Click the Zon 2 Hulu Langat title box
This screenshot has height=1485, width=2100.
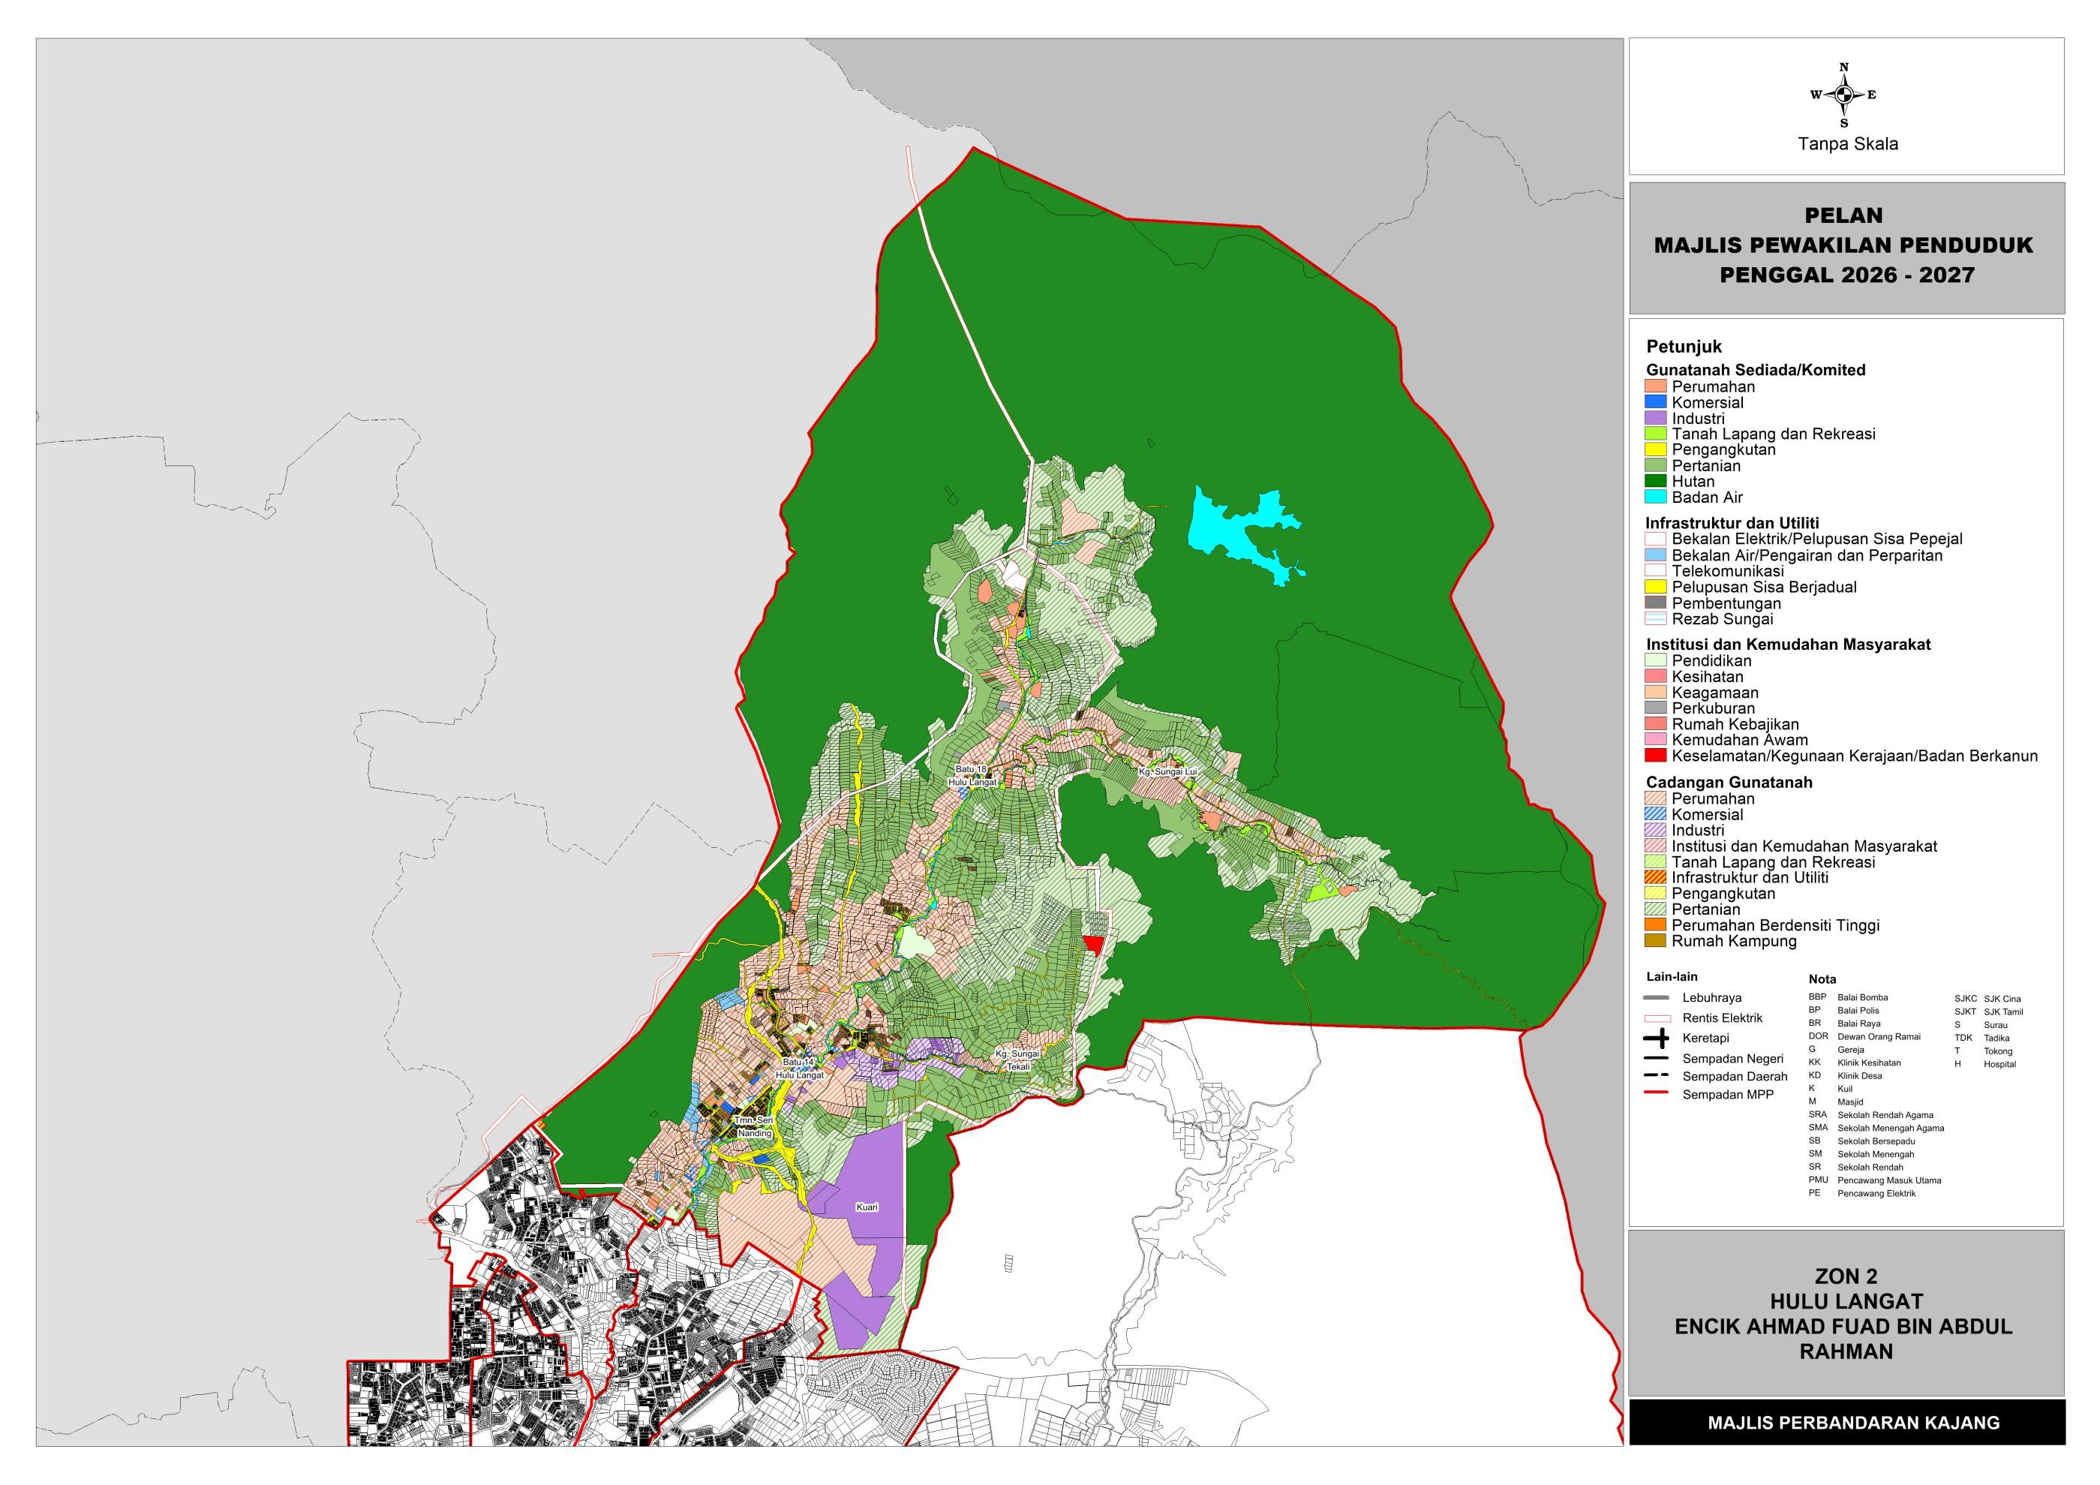[x=1846, y=1313]
